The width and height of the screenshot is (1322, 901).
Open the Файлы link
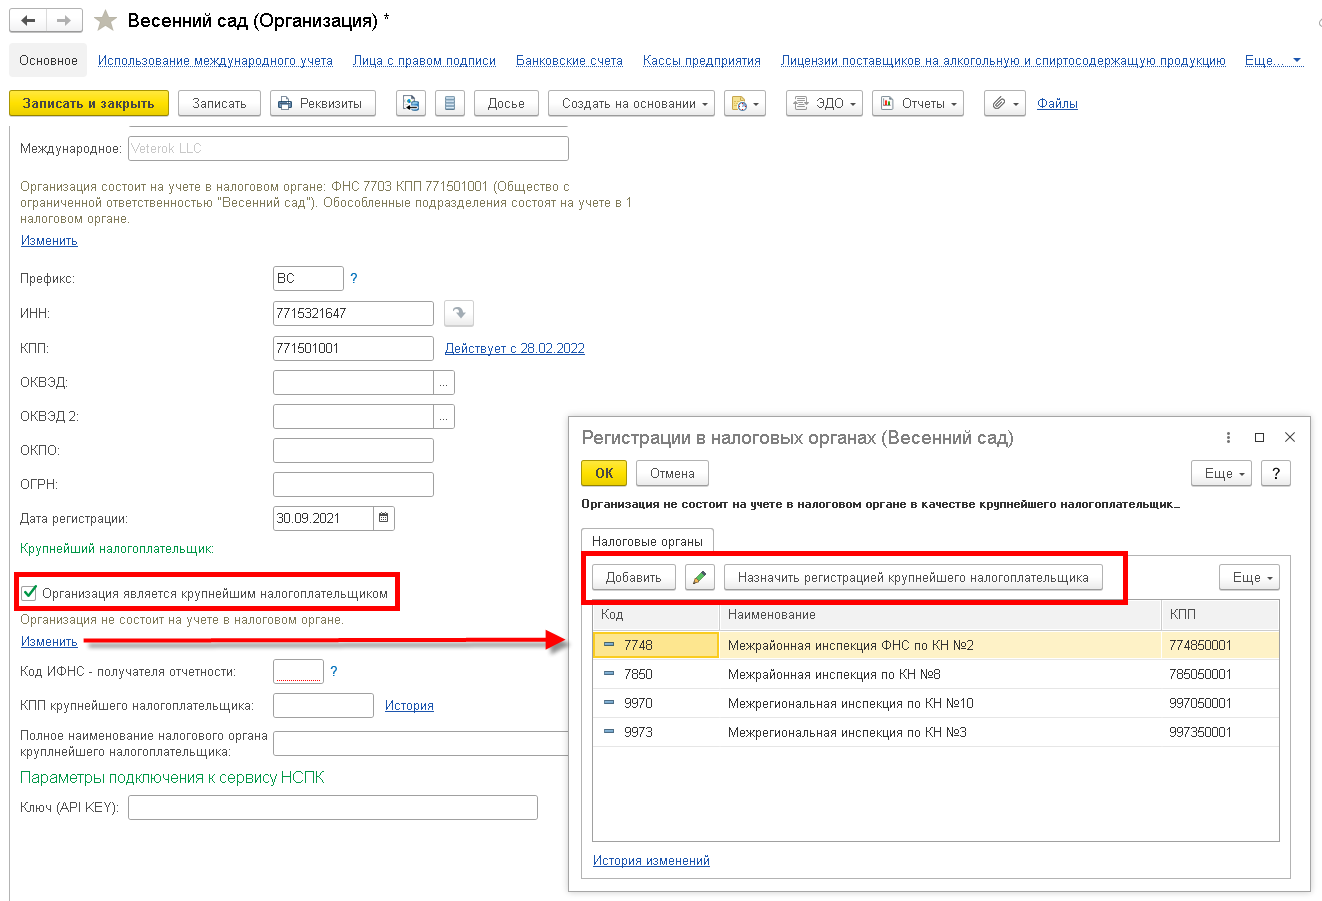1057,103
